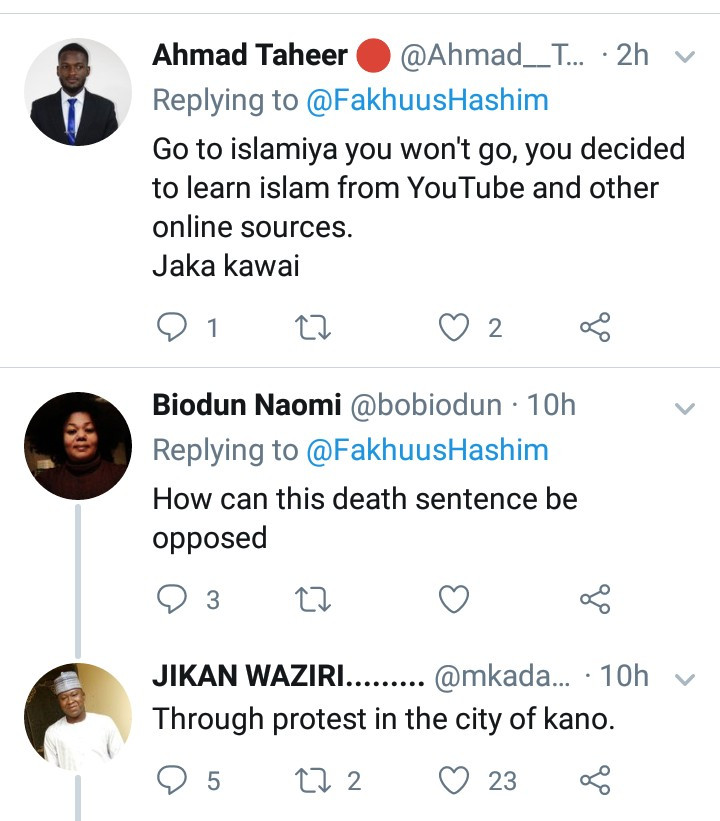Like the tweet about protest in Kano
The image size is (720, 821).
(455, 780)
